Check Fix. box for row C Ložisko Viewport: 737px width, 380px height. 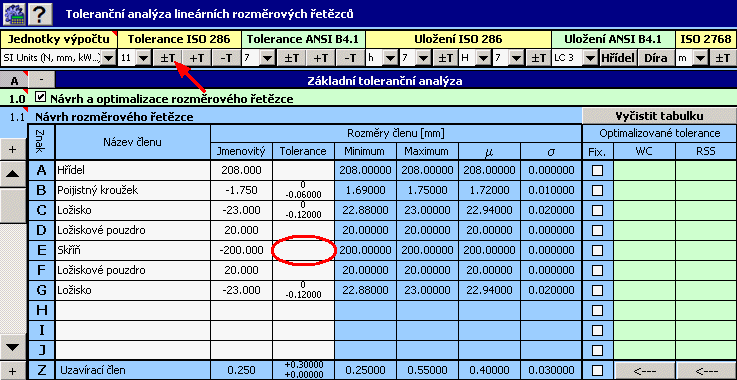(x=597, y=210)
